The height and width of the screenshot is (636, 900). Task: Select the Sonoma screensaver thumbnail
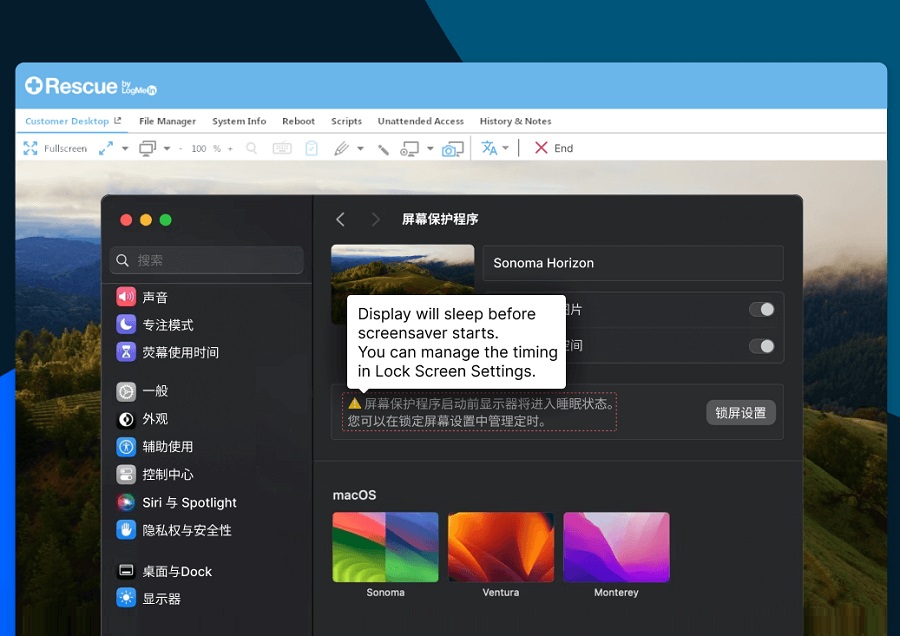tap(385, 547)
